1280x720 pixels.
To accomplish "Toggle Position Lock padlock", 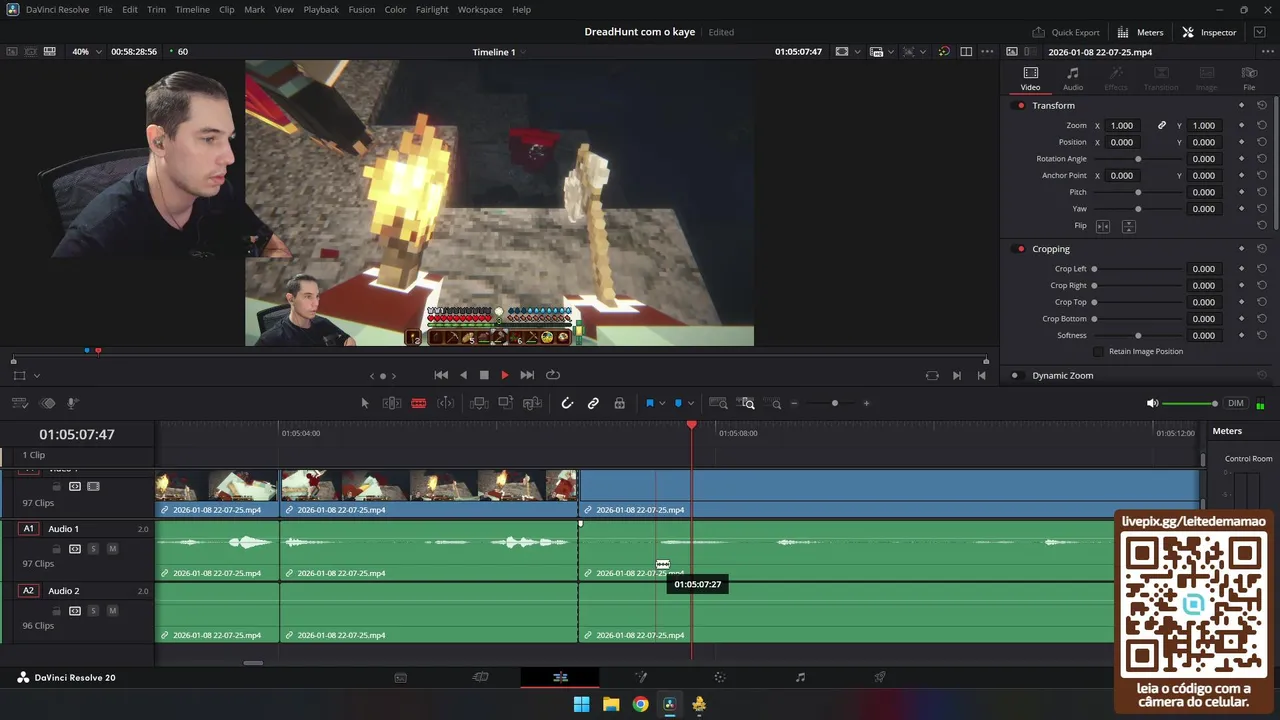I will click(619, 403).
